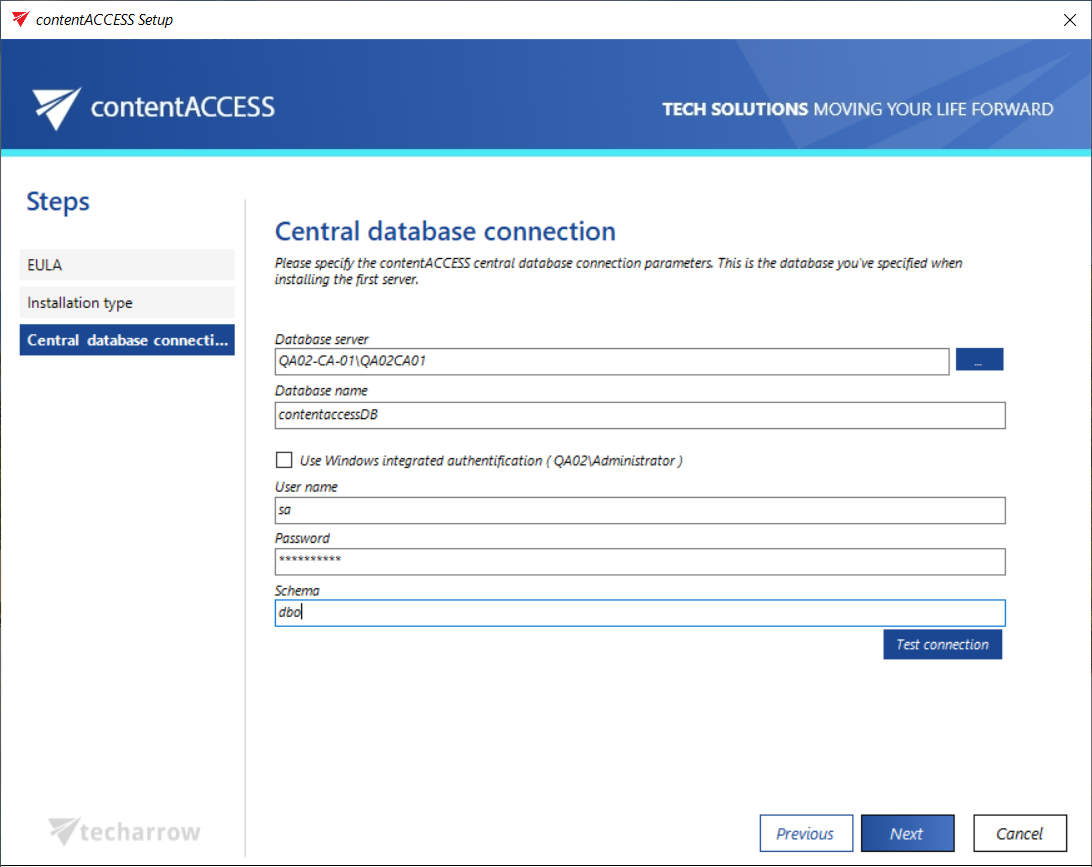Image resolution: width=1092 pixels, height=867 pixels.
Task: Select the Central database connection step
Action: [127, 340]
